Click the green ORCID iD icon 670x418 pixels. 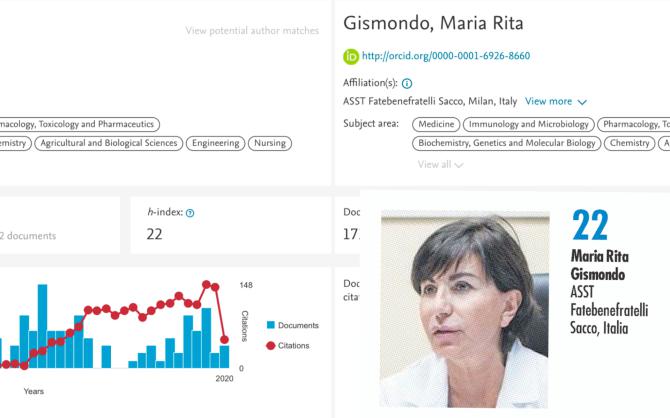pyautogui.click(x=351, y=57)
